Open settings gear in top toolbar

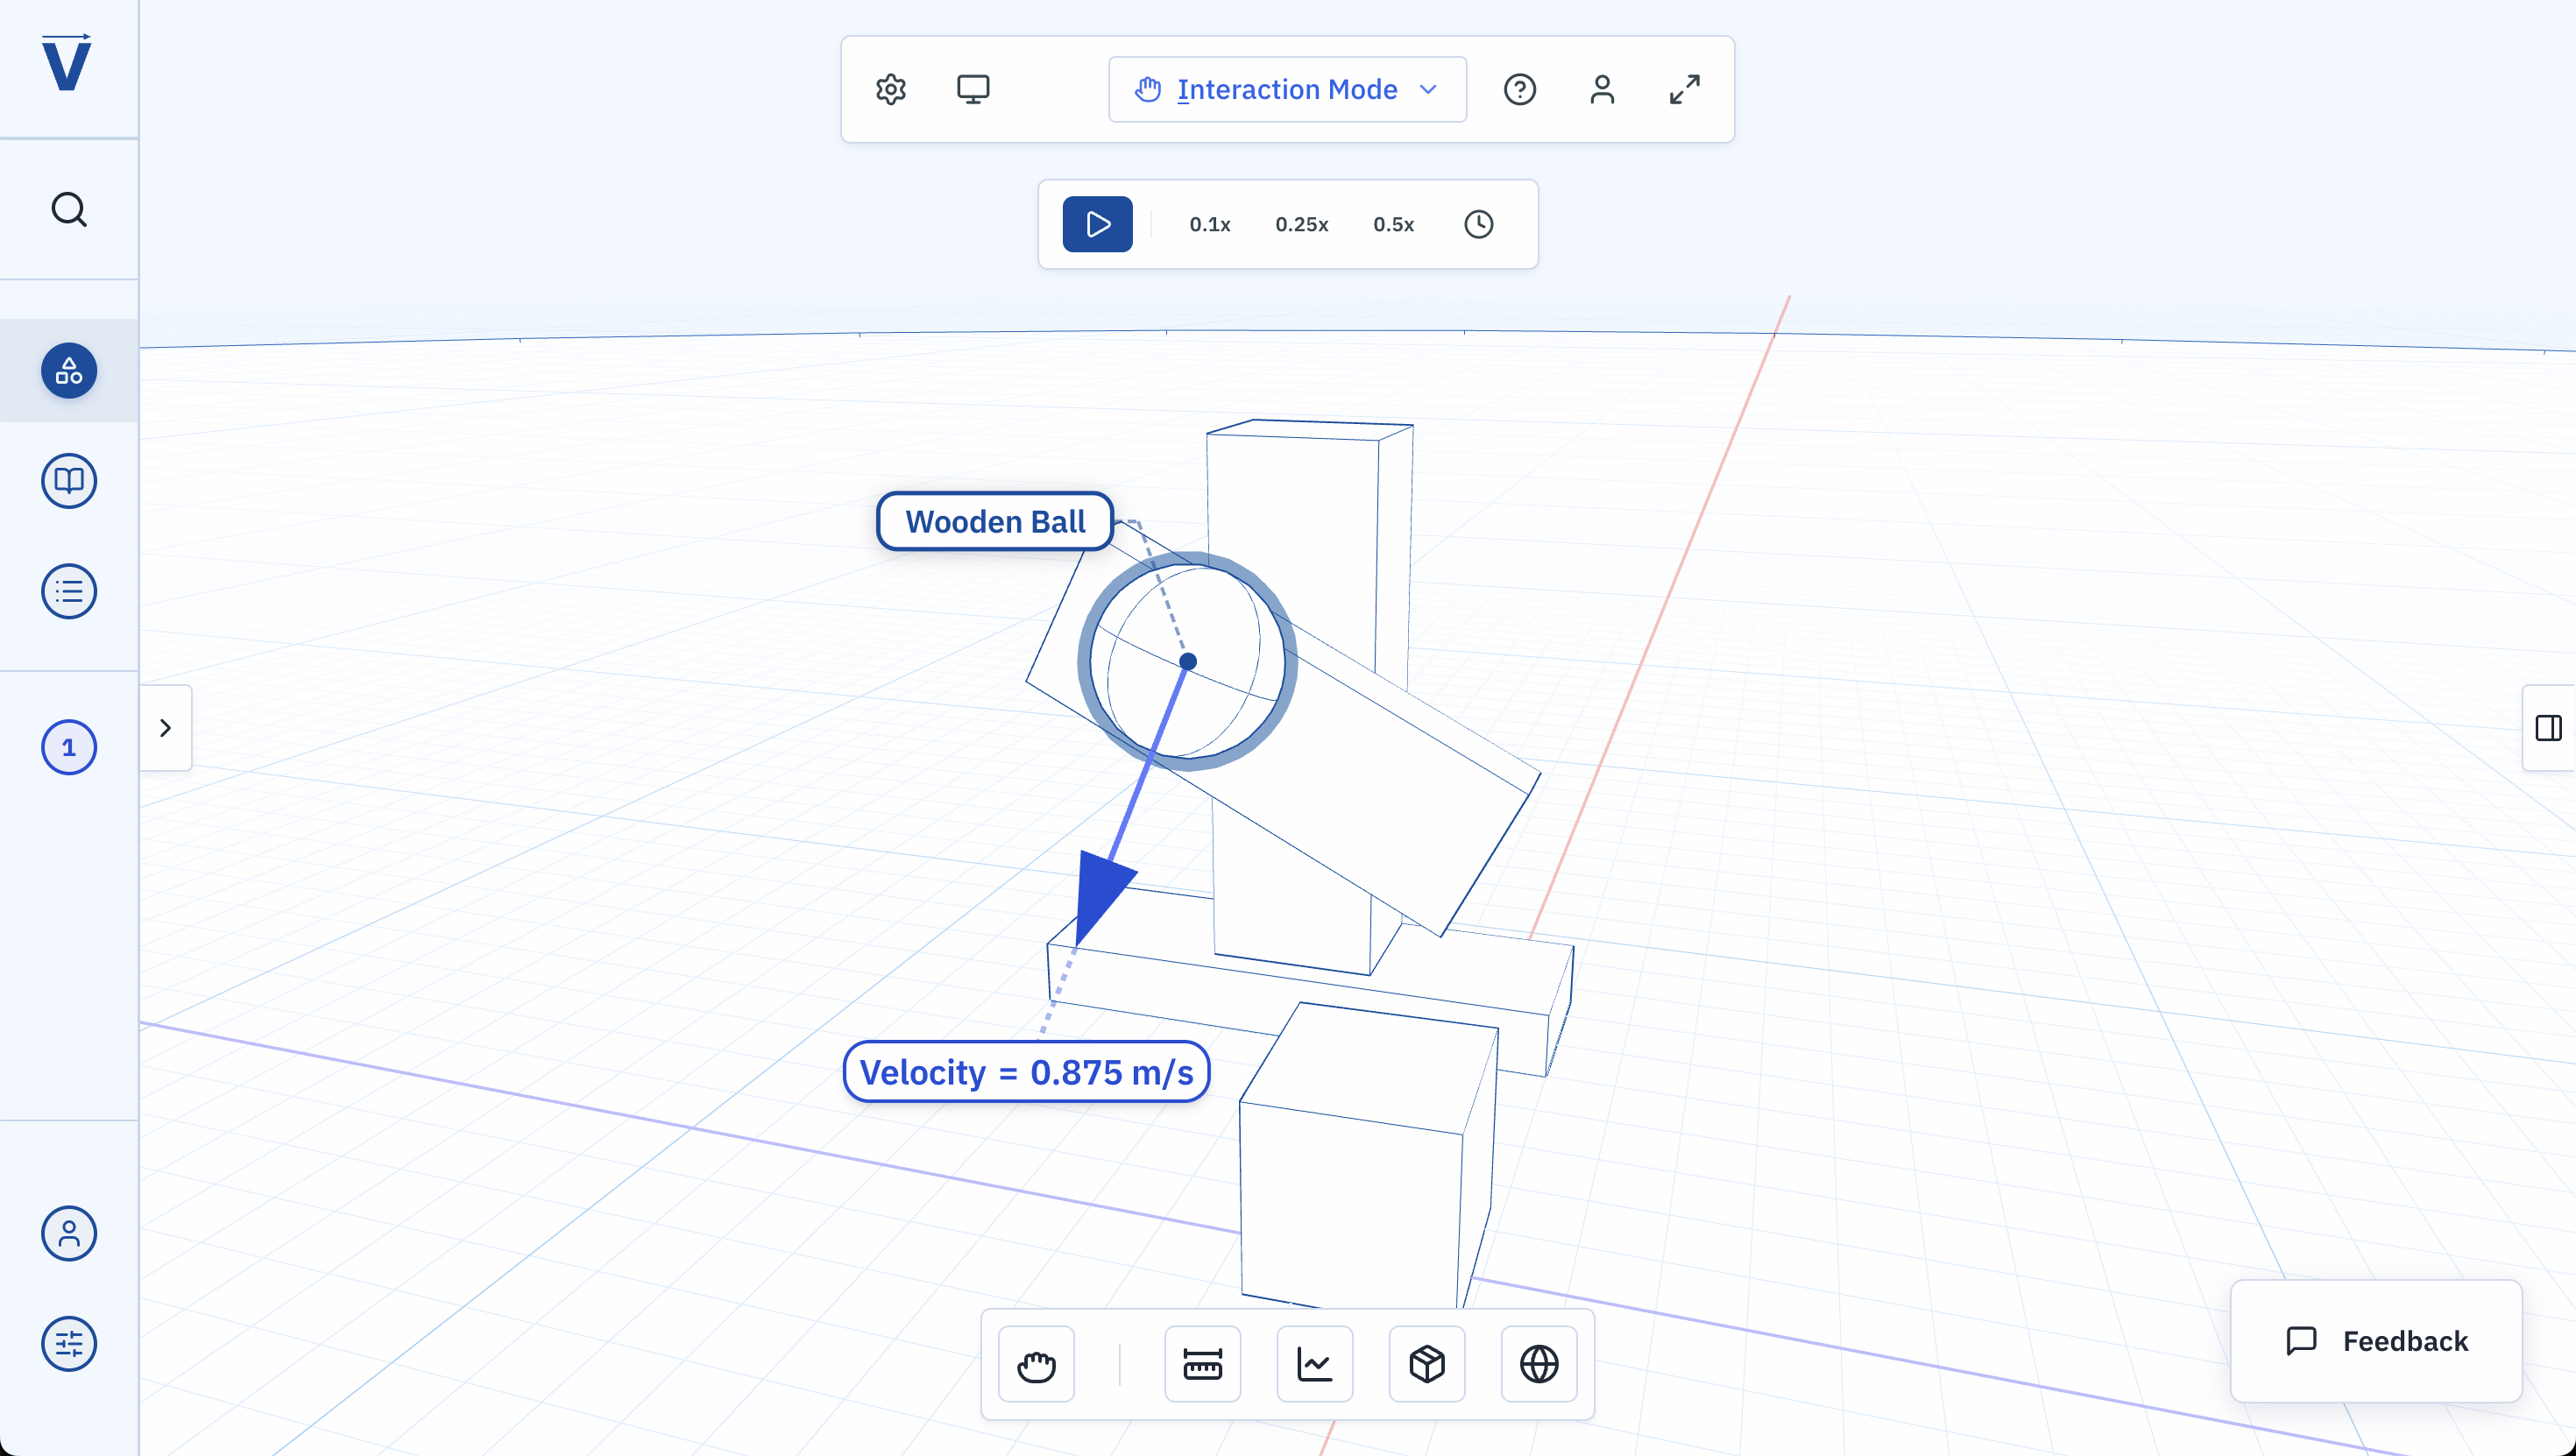[x=891, y=89]
